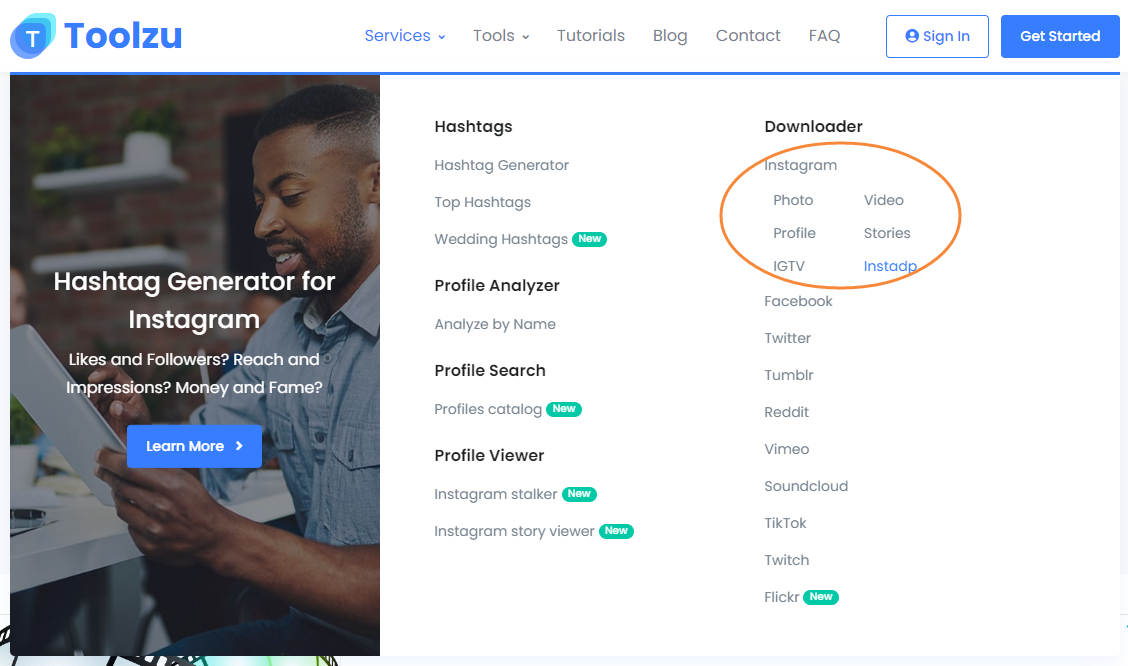The width and height of the screenshot is (1128, 666).
Task: Click the Profile Search section heading
Action: coord(490,370)
